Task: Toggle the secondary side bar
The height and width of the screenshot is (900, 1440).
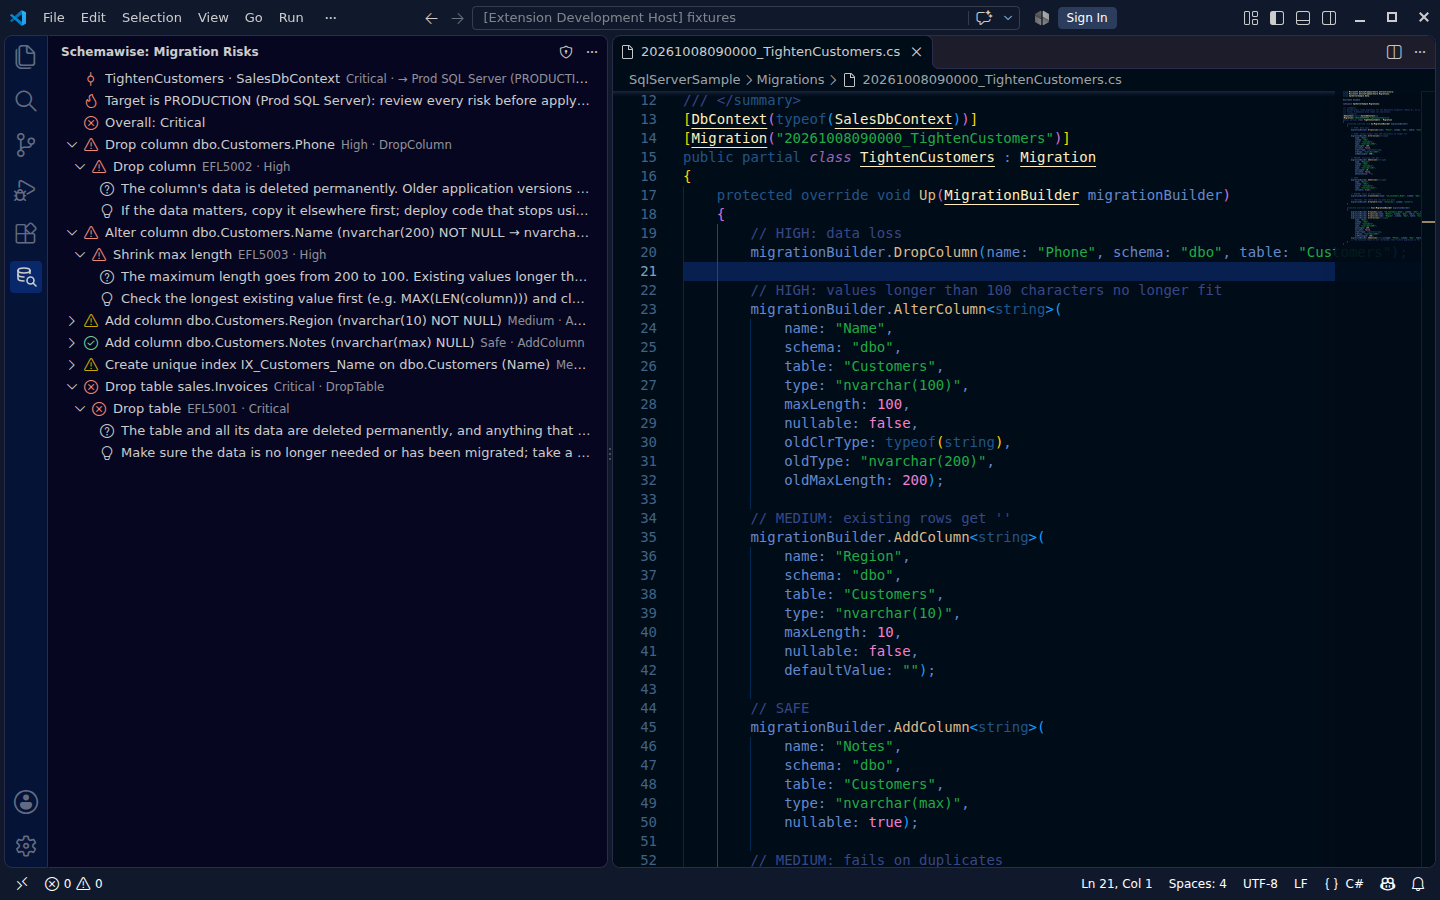Action: click(x=1329, y=18)
